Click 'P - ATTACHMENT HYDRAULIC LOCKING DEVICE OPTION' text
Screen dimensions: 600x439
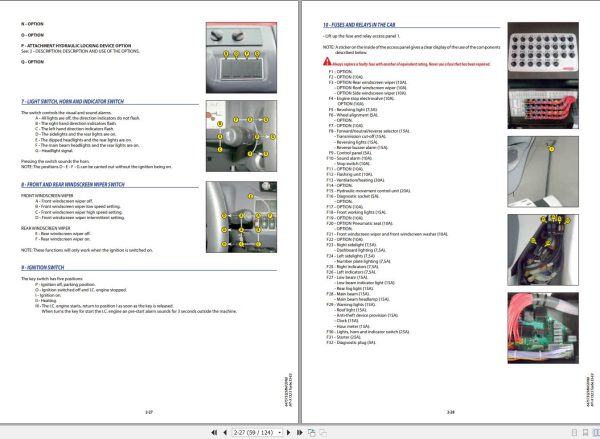click(76, 46)
